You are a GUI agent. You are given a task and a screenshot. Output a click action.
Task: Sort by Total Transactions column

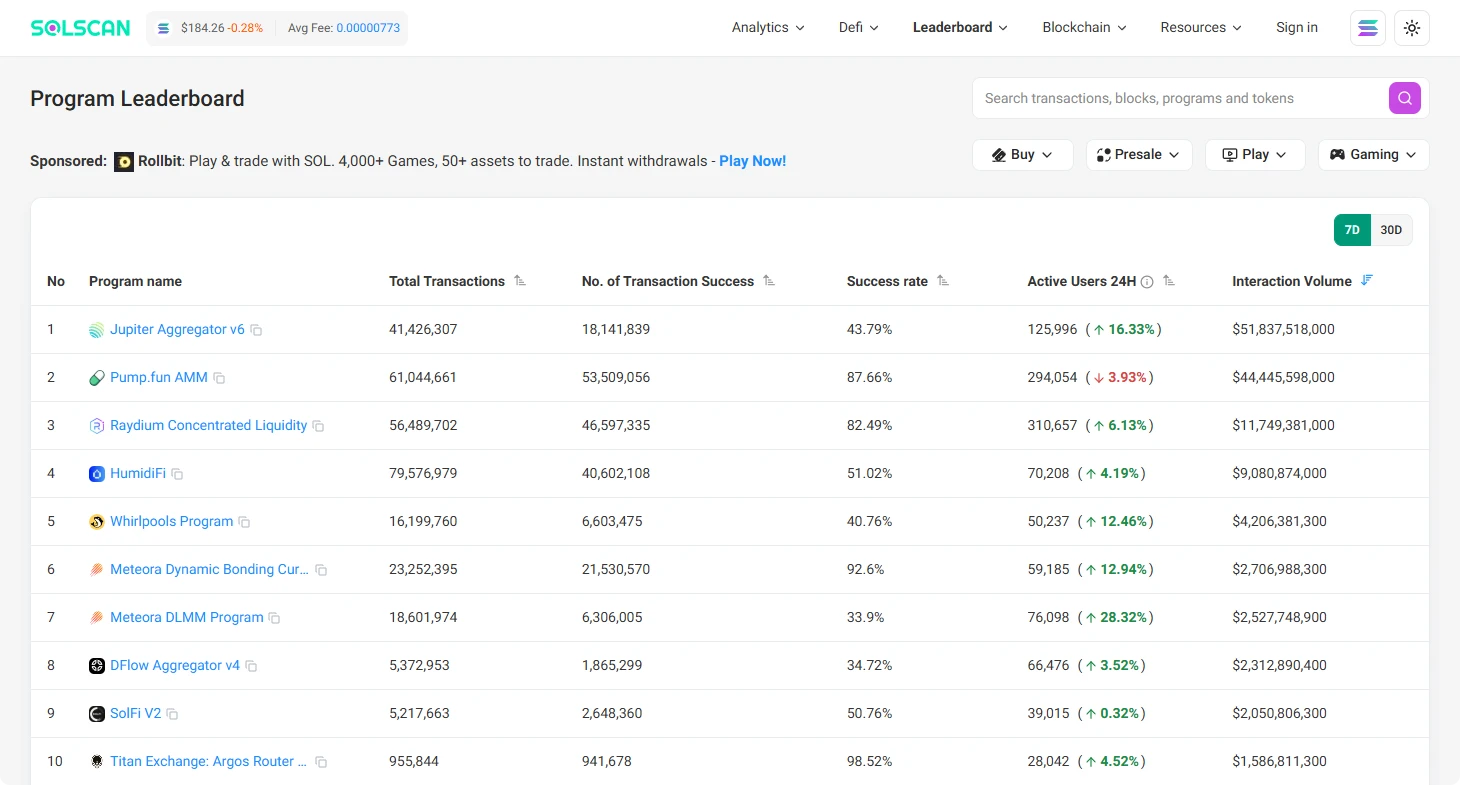click(520, 281)
